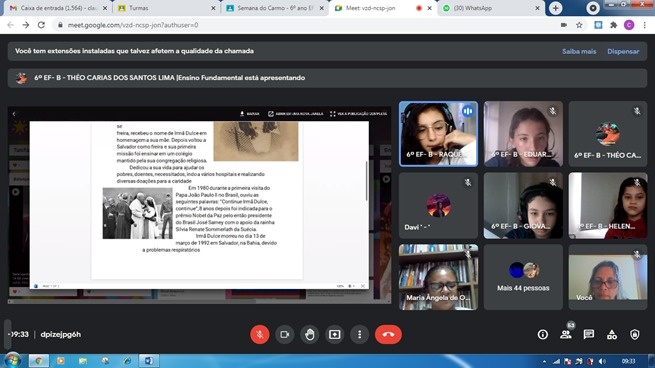Click the muted mic icon on EDUAR tile
655x368 pixels.
[552, 111]
